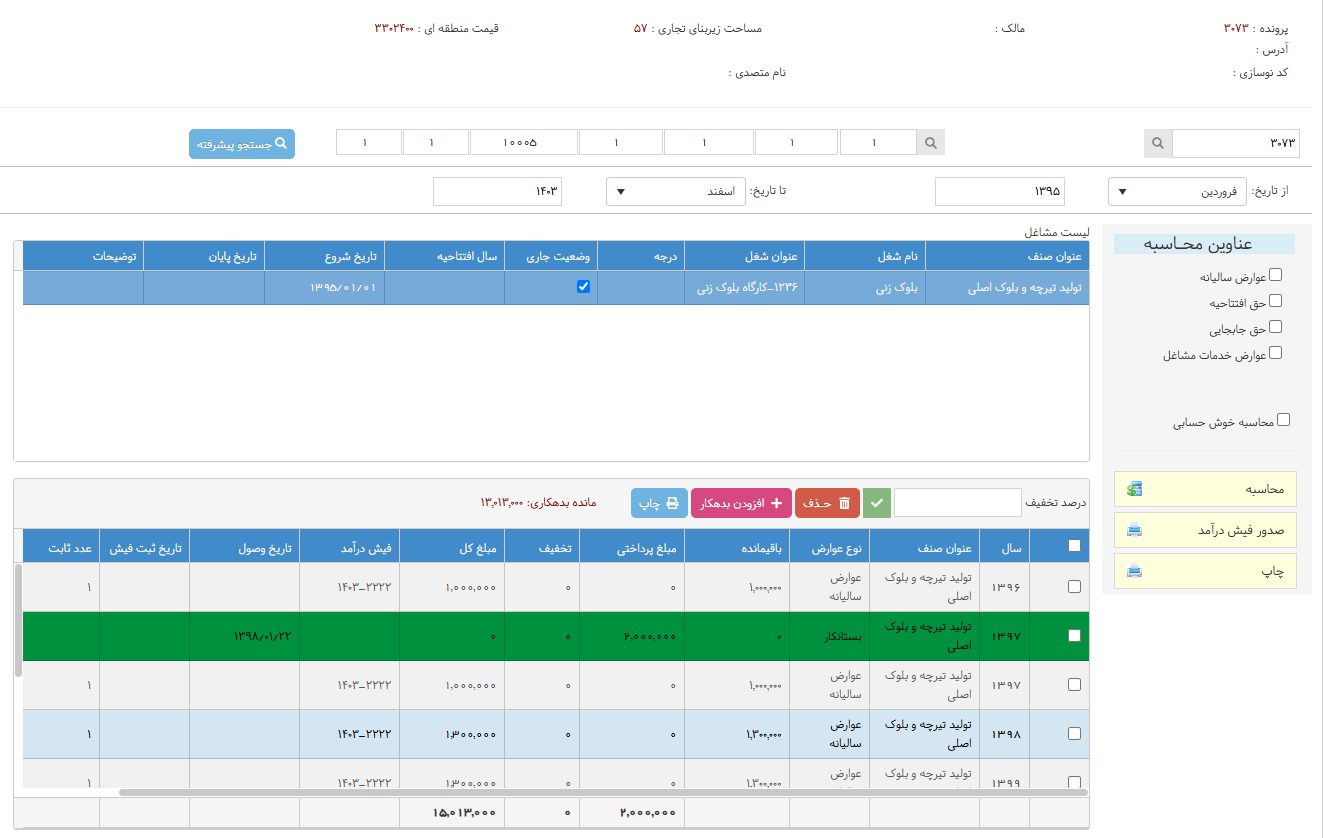Click the چاپ button in the left panel
Screen dimensions: 1323x838
(x=1205, y=571)
